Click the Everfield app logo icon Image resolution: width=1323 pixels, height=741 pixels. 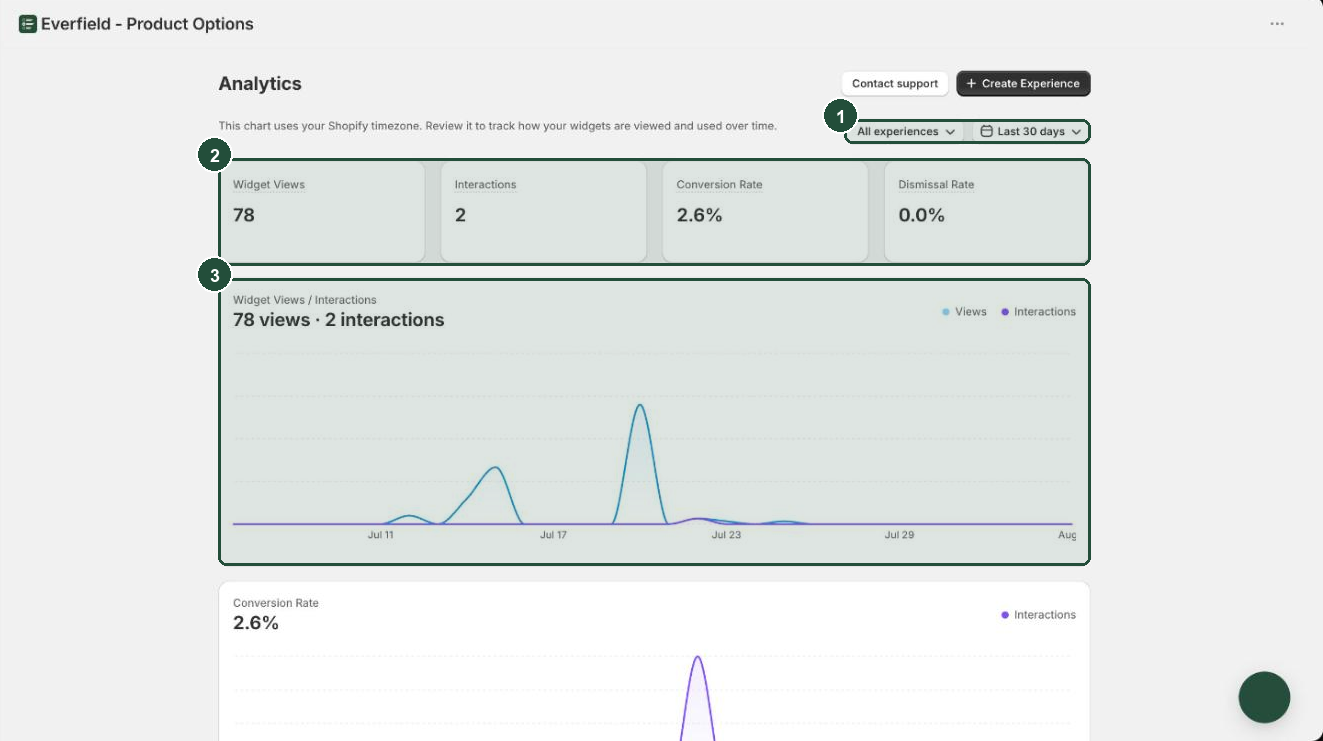point(28,24)
